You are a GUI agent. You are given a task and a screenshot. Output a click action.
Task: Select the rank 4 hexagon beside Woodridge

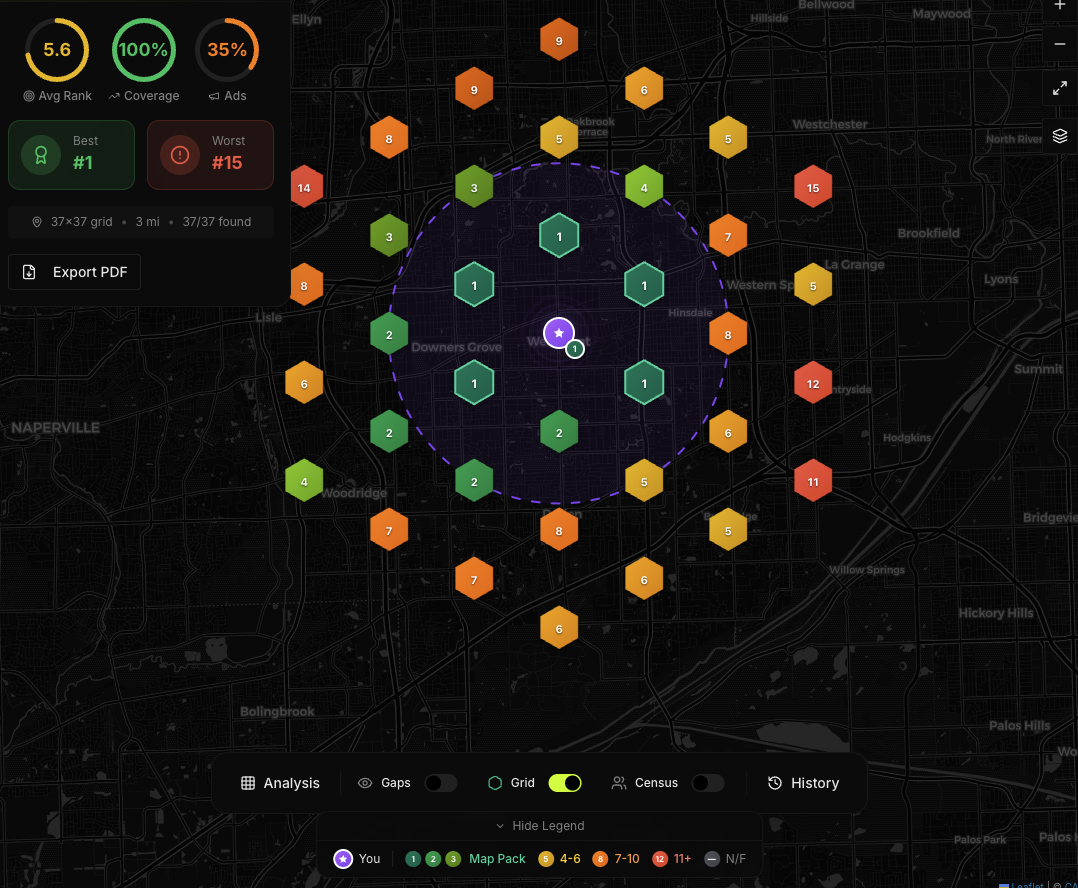305,481
